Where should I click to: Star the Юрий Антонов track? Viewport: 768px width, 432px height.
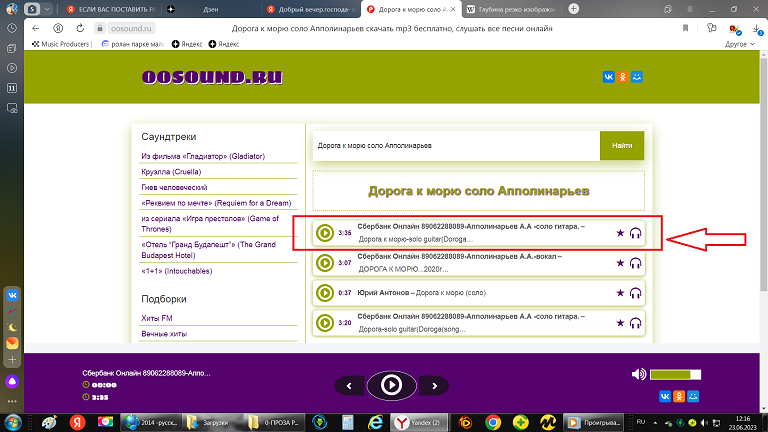pos(620,293)
